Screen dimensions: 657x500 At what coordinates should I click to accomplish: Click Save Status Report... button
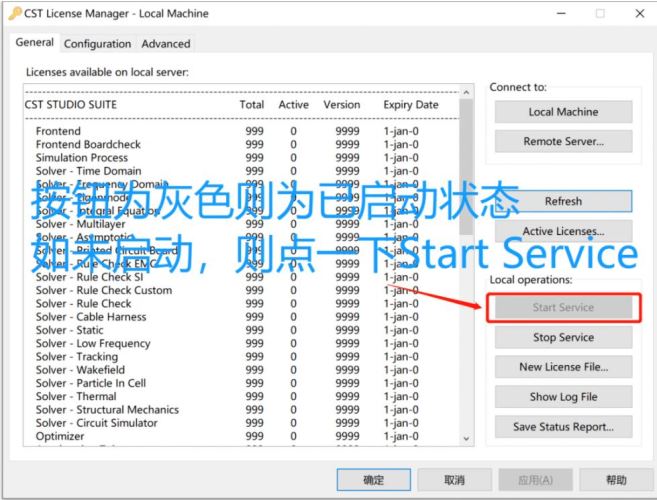563,427
